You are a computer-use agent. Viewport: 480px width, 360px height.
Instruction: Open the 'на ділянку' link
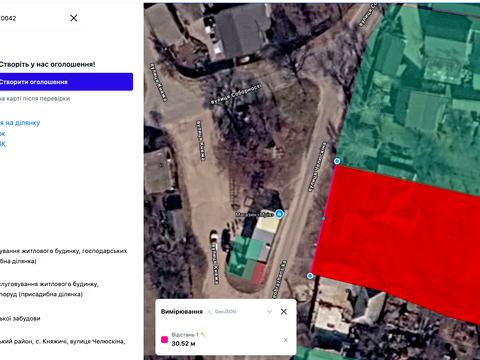coord(20,123)
